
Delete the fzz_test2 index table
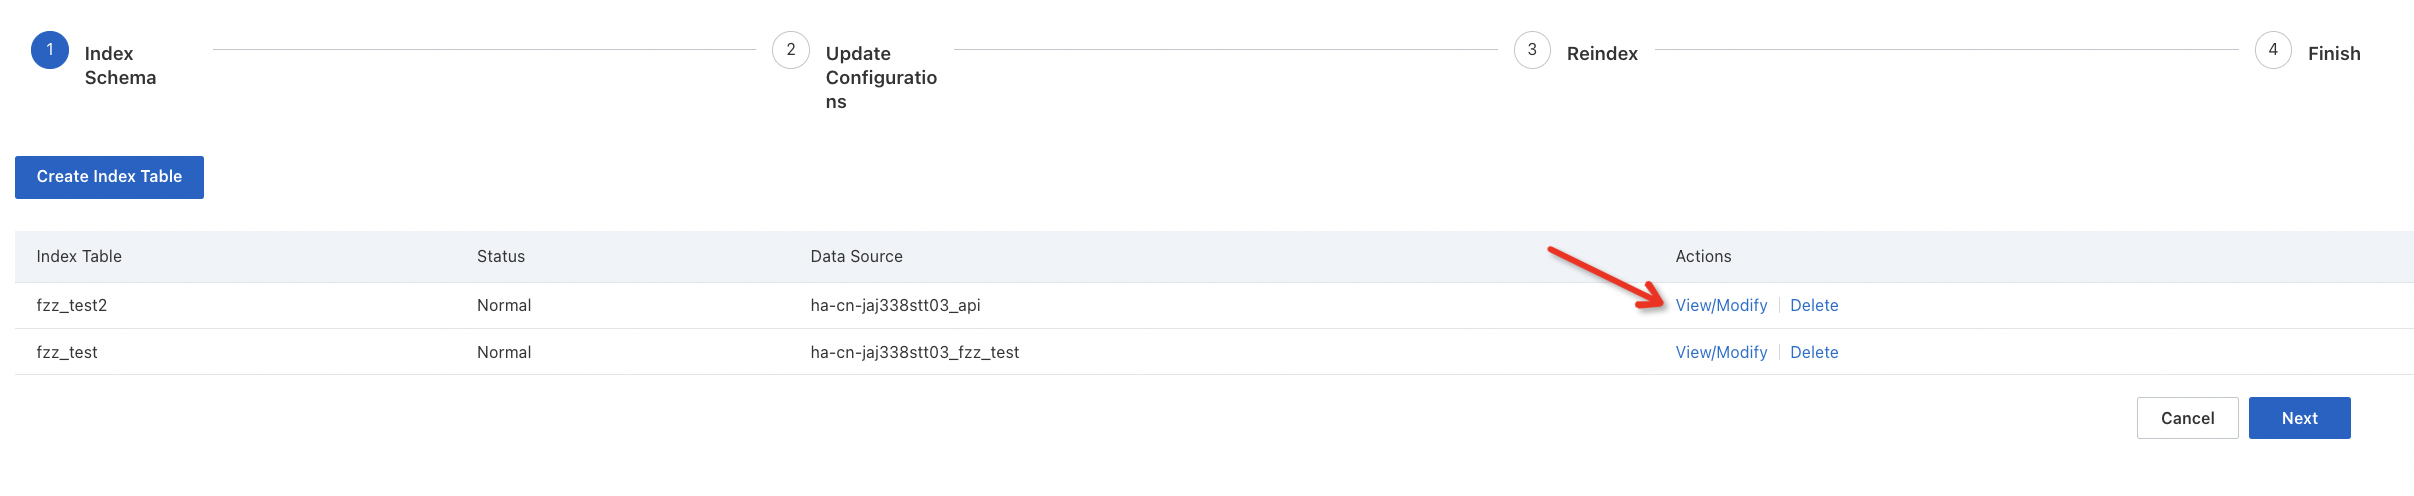(x=1814, y=306)
